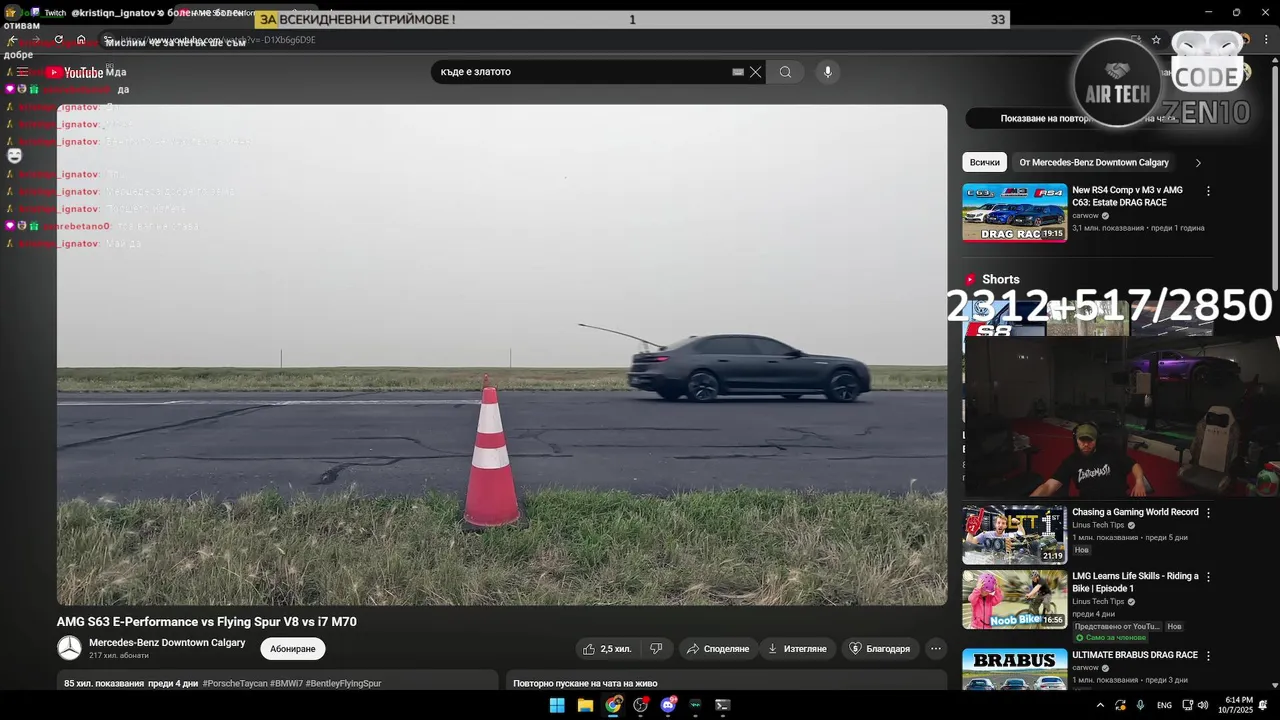Show hidden system tray icons

[1100, 705]
